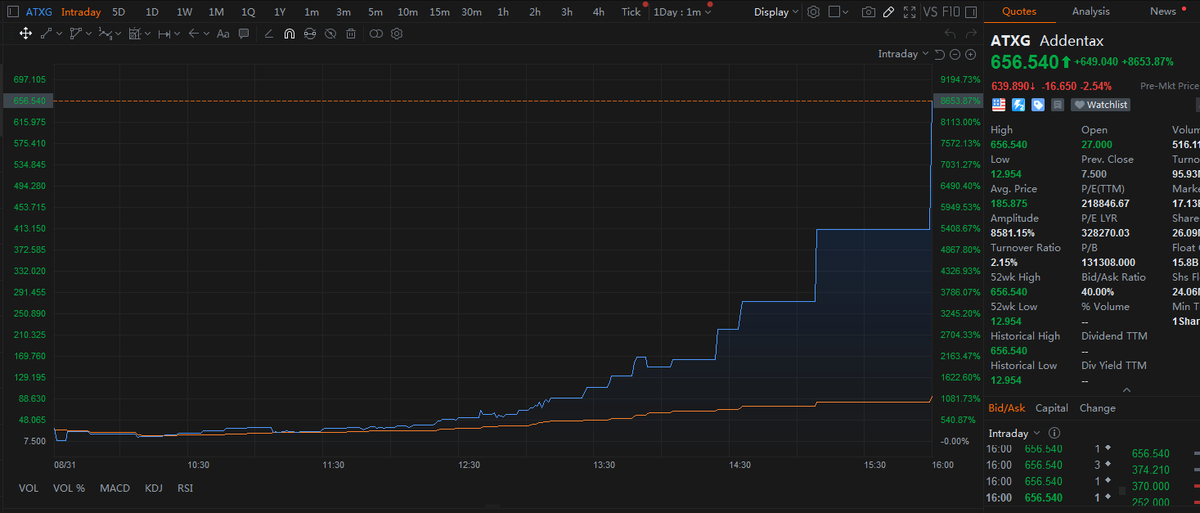Image resolution: width=1200 pixels, height=513 pixels.
Task: Open Intraday dropdown above the chart
Action: pyautogui.click(x=903, y=54)
